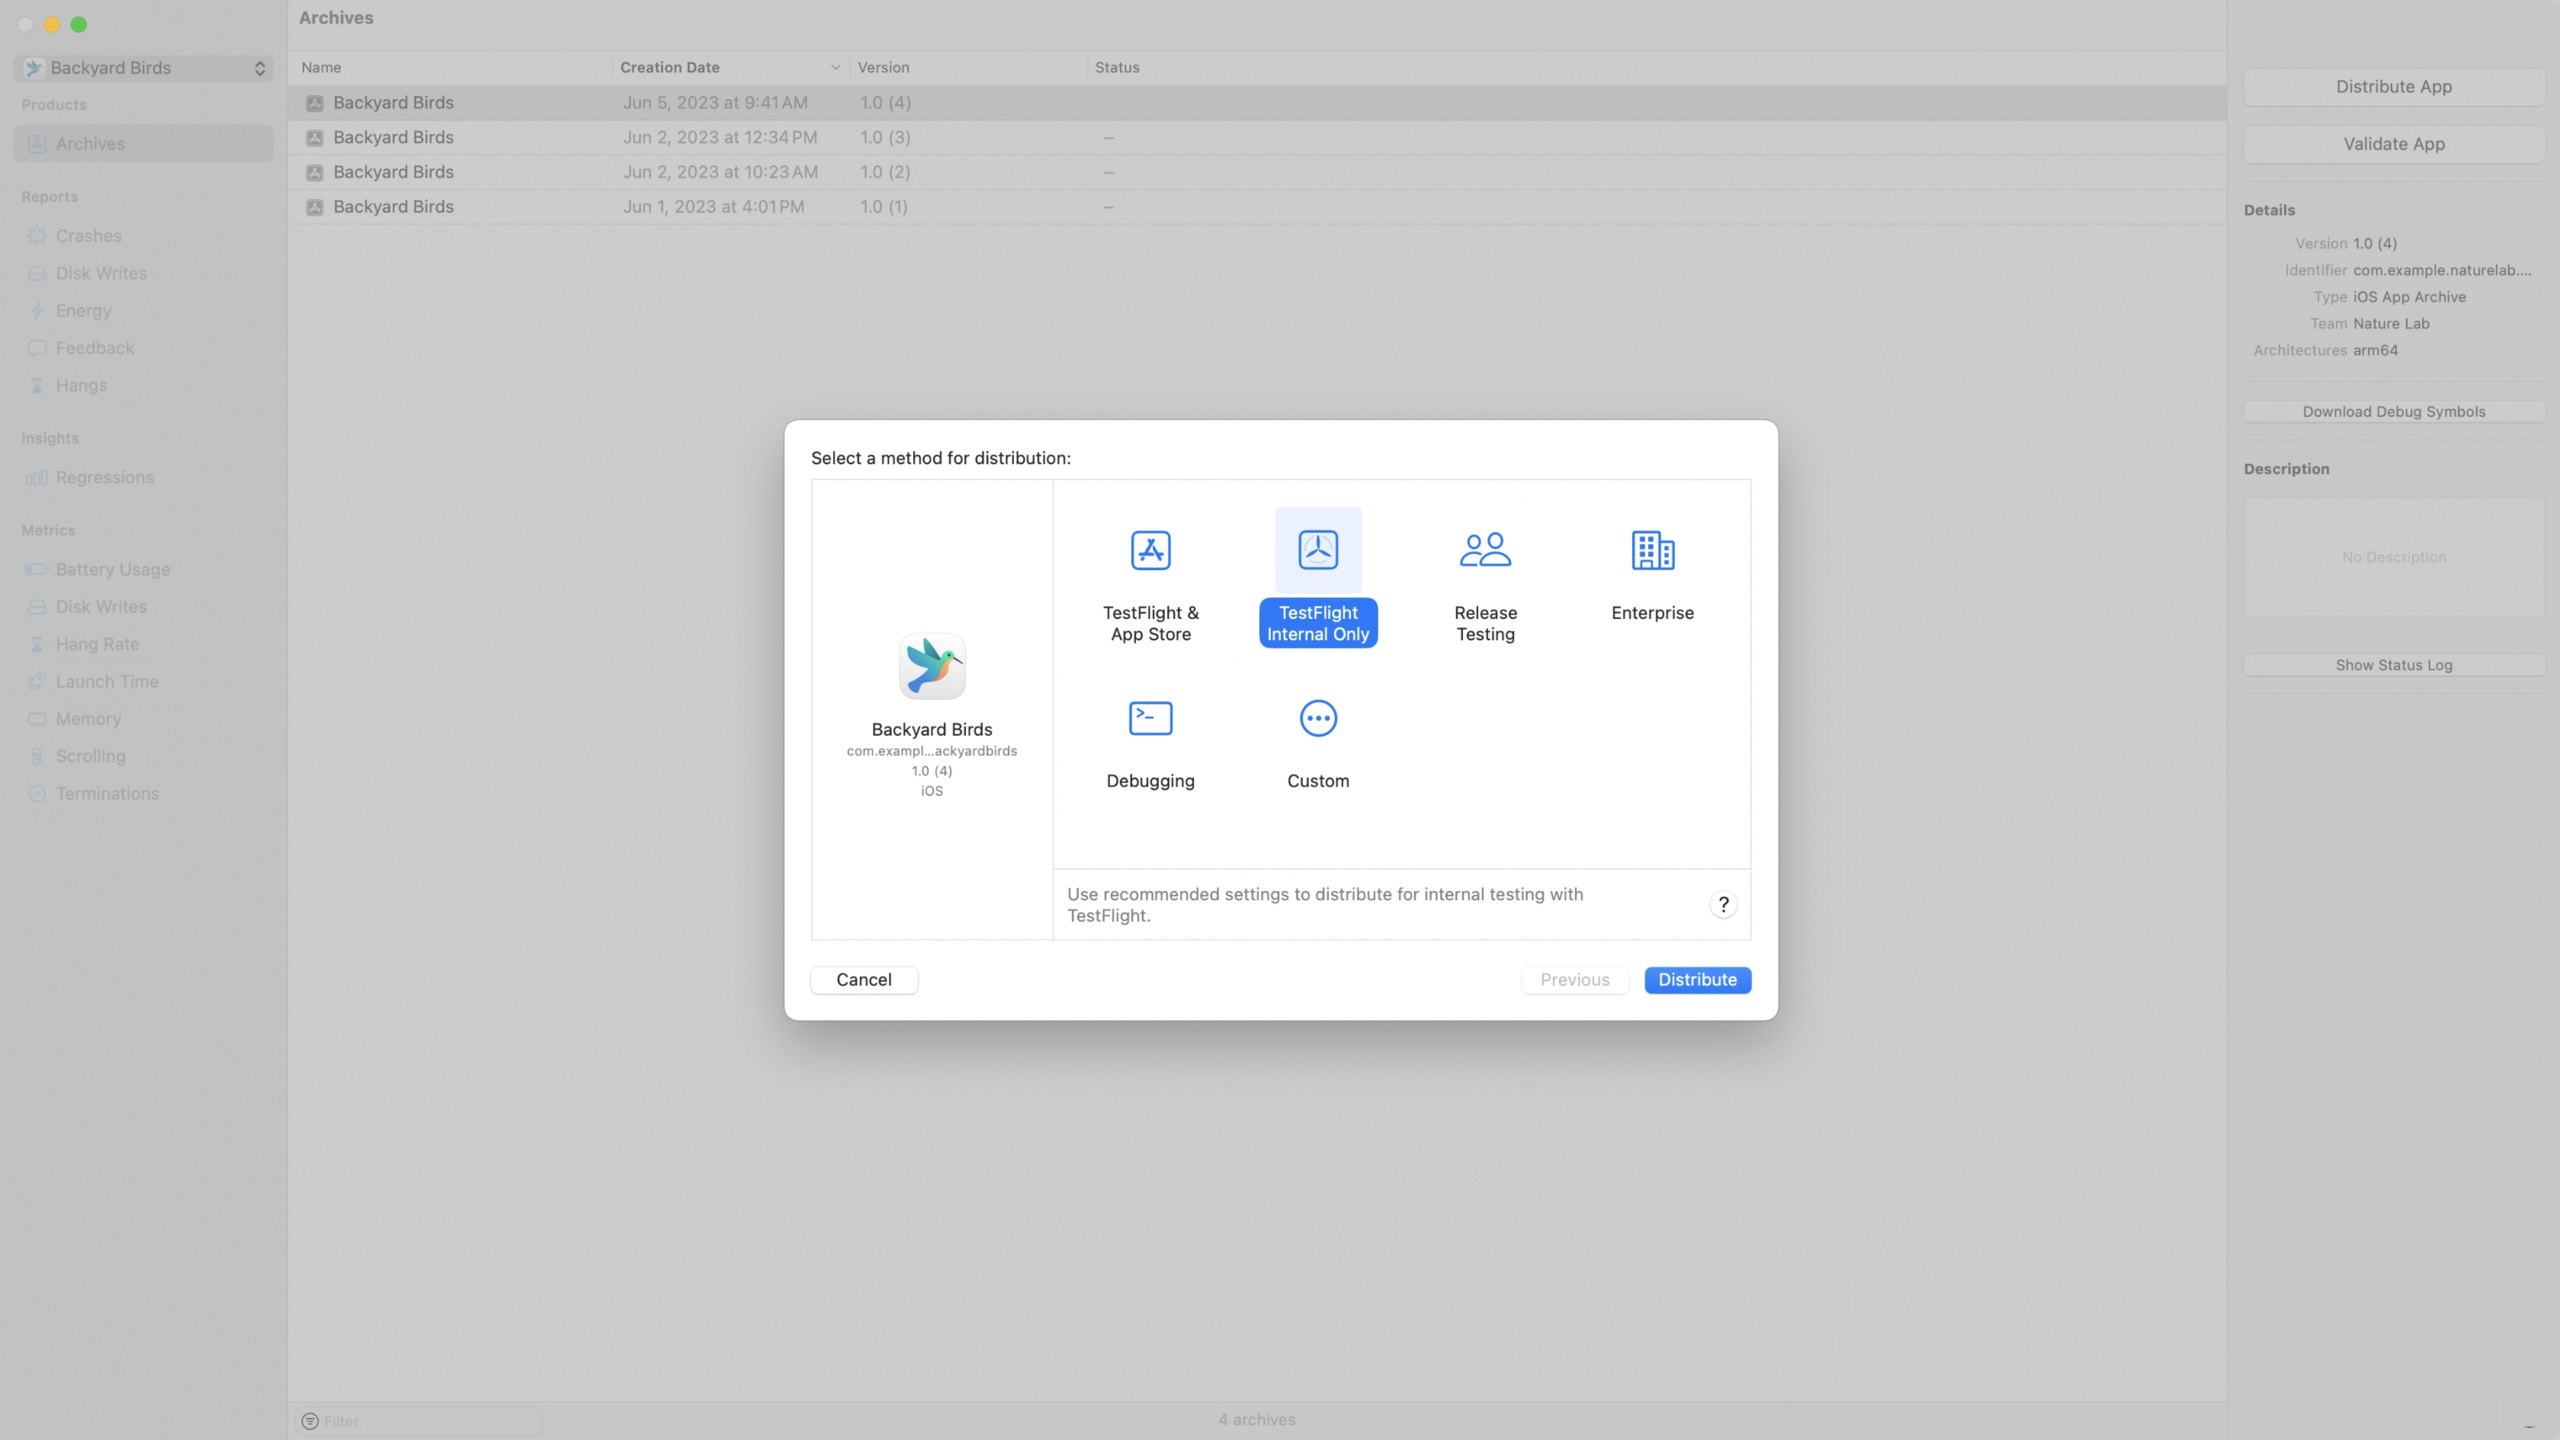
Task: Click the filter icon in the bottom bar
Action: point(310,1421)
